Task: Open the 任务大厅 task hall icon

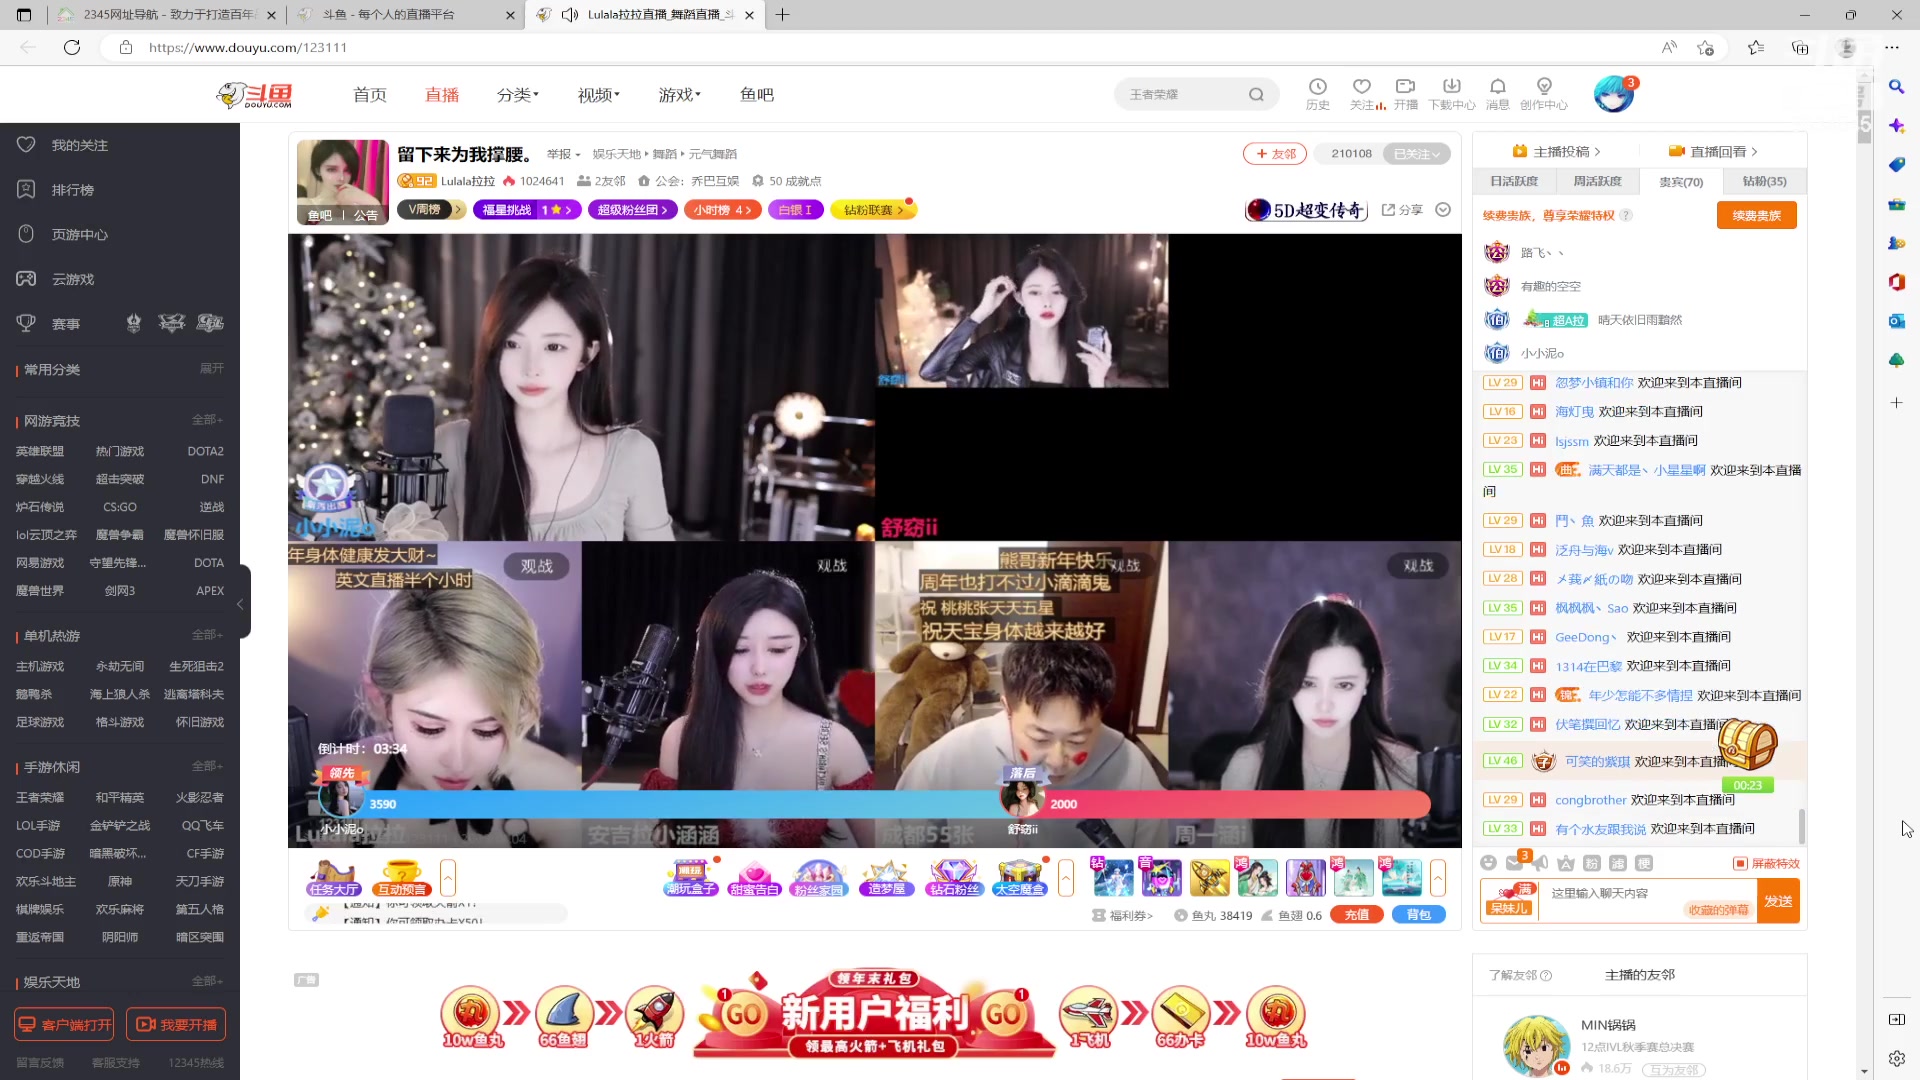Action: tap(334, 877)
